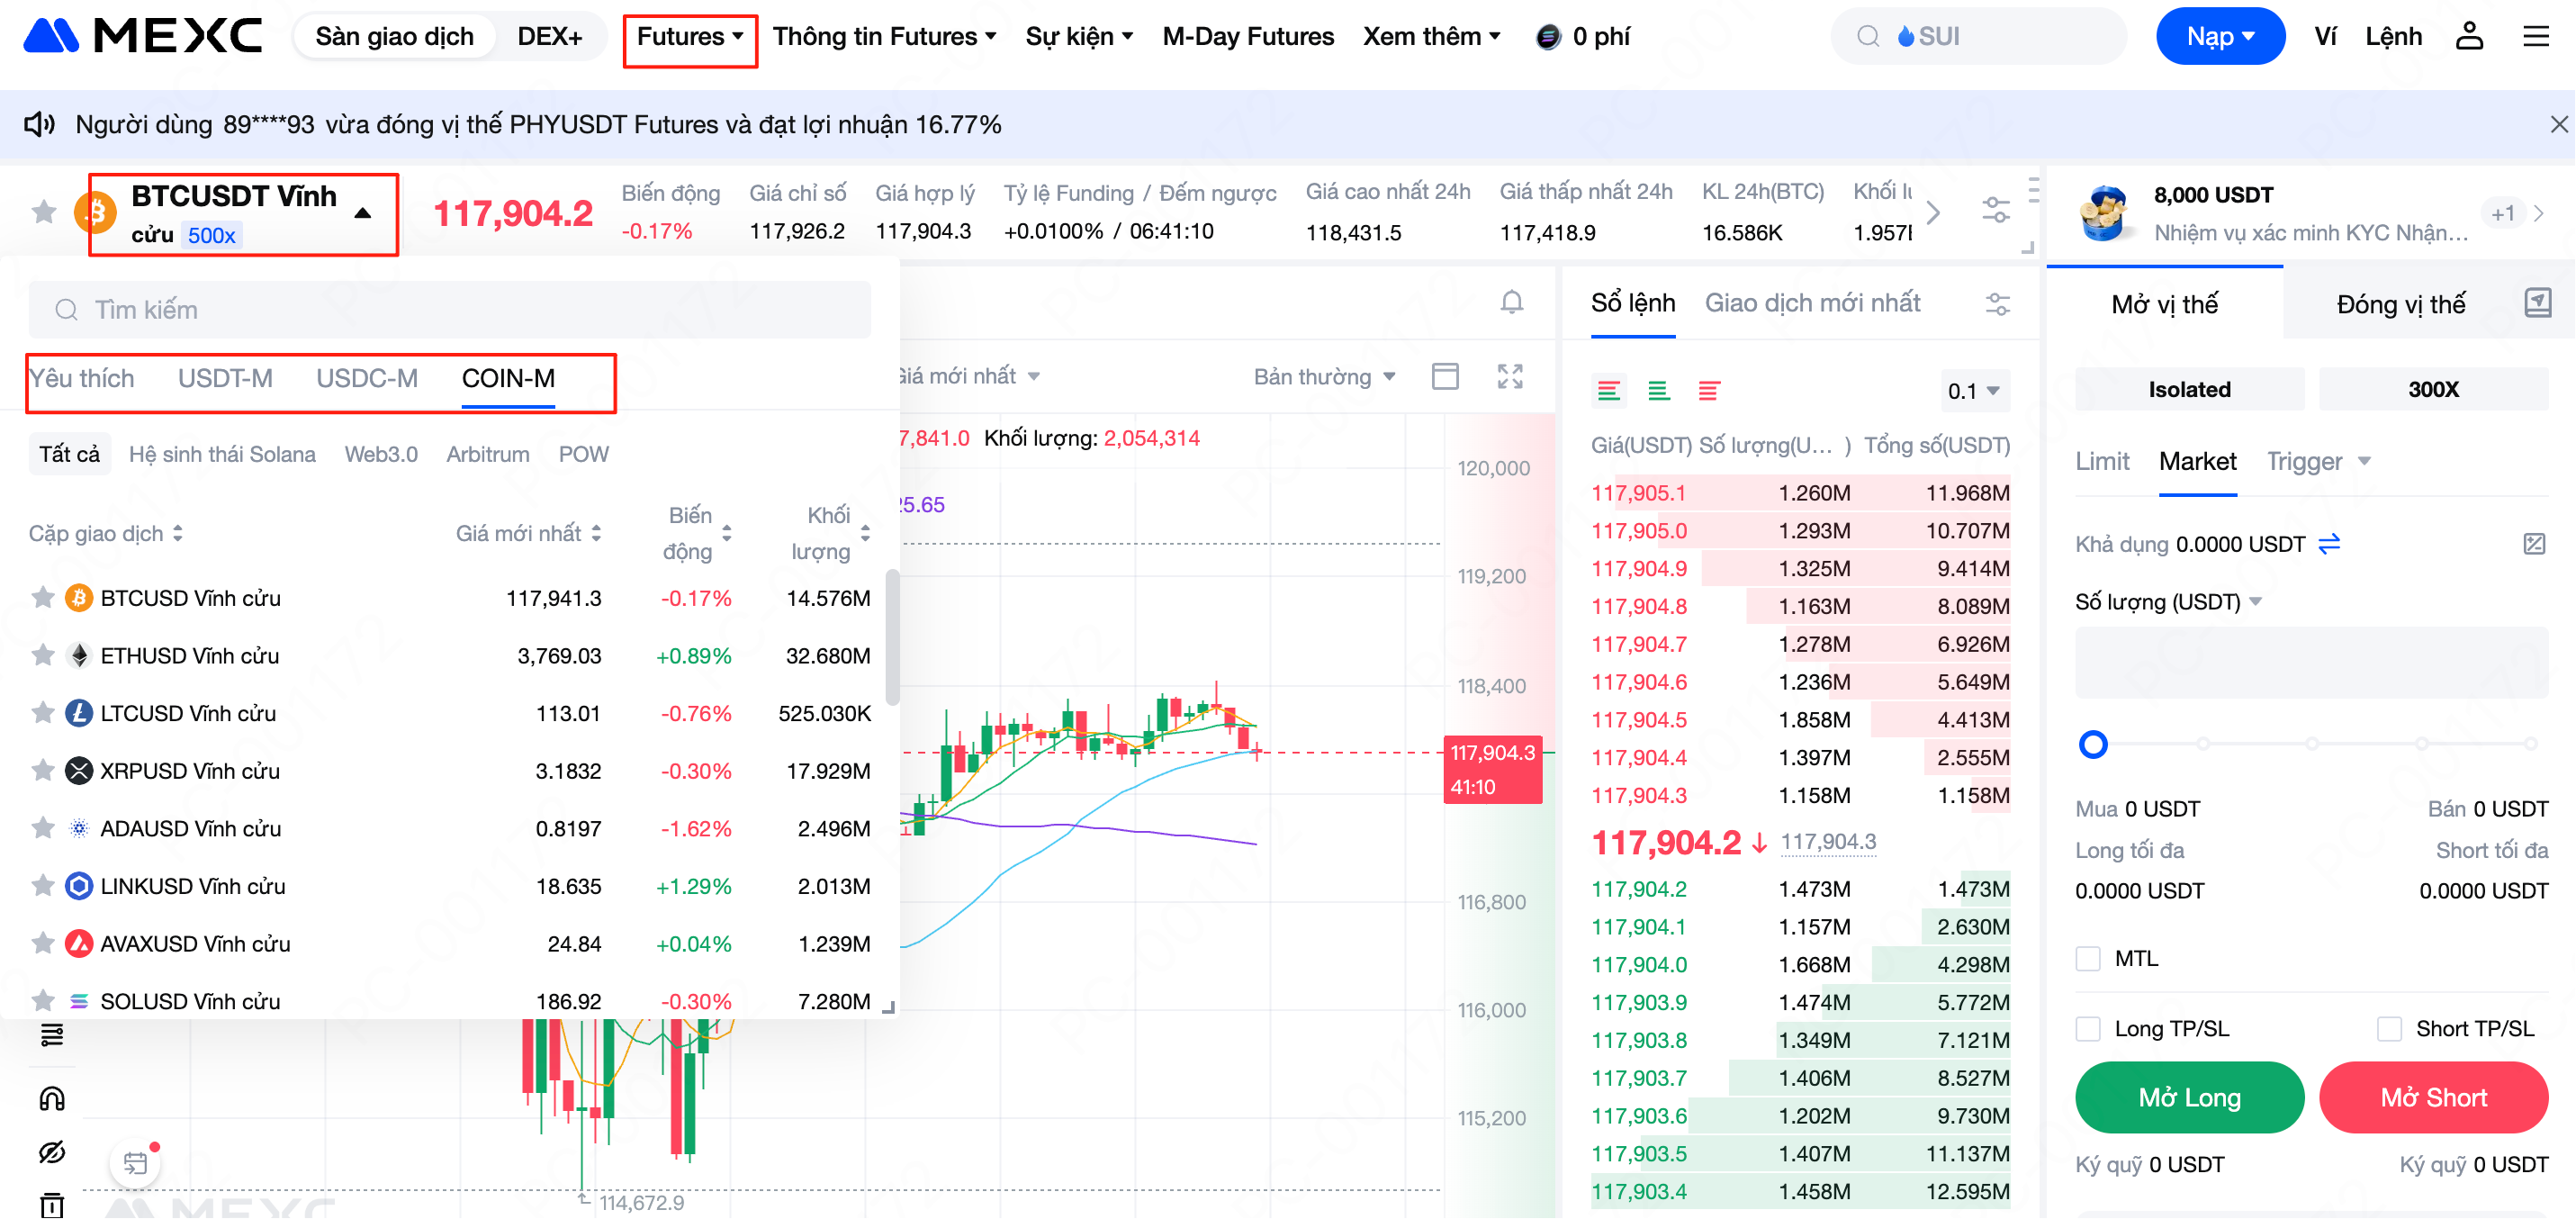Open Giao dịch mới nhất tab
2576x1219 pixels.
(x=1812, y=303)
